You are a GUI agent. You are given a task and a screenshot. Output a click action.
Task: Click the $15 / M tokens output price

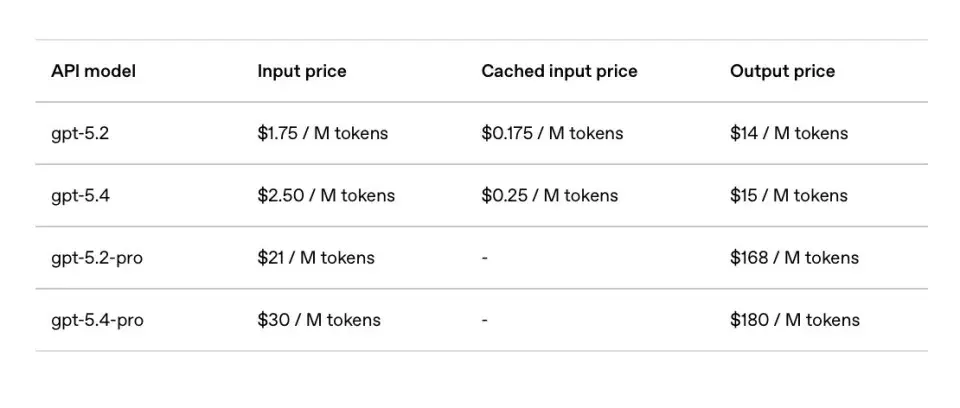(x=789, y=195)
